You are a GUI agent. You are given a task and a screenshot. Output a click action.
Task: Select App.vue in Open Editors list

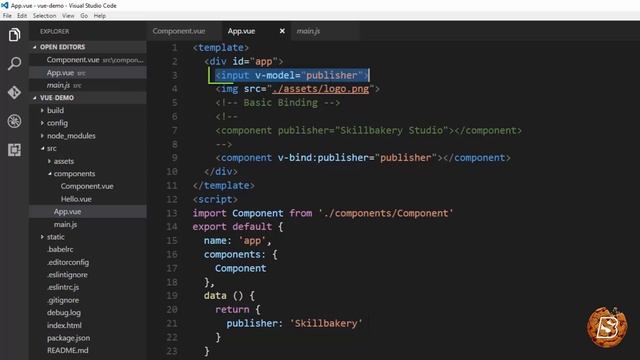pyautogui.click(x=88, y=73)
